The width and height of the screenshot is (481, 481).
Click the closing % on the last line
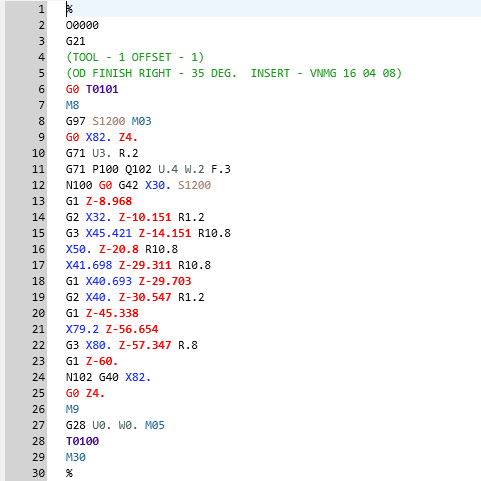69,473
